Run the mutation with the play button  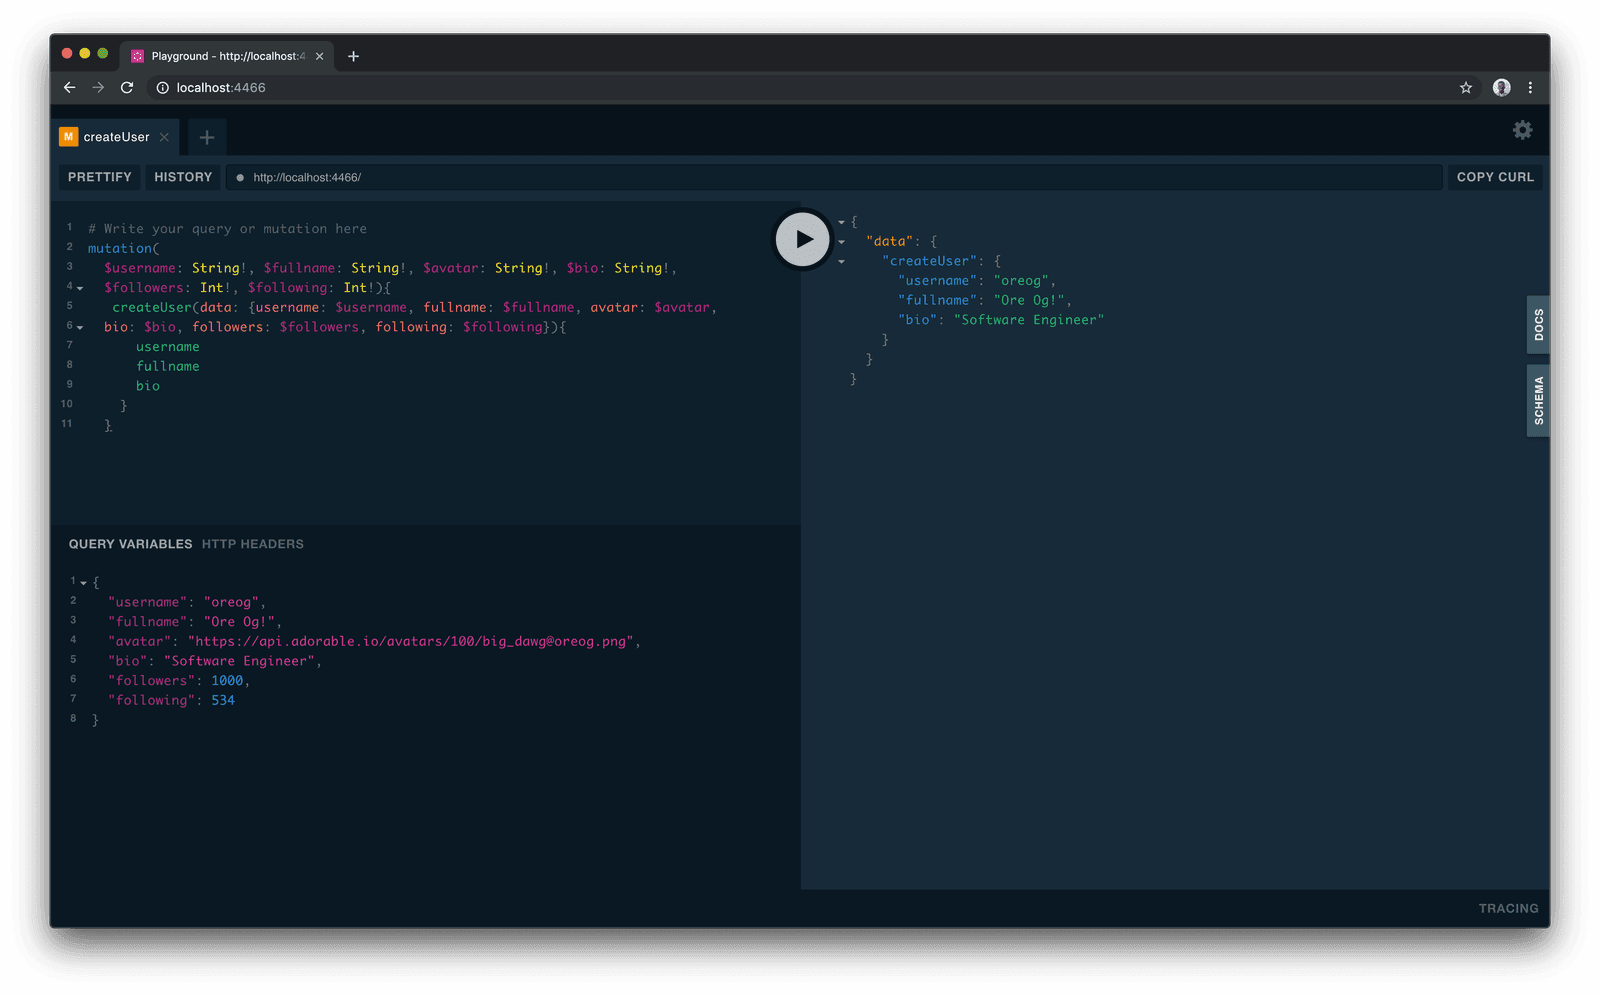point(803,239)
